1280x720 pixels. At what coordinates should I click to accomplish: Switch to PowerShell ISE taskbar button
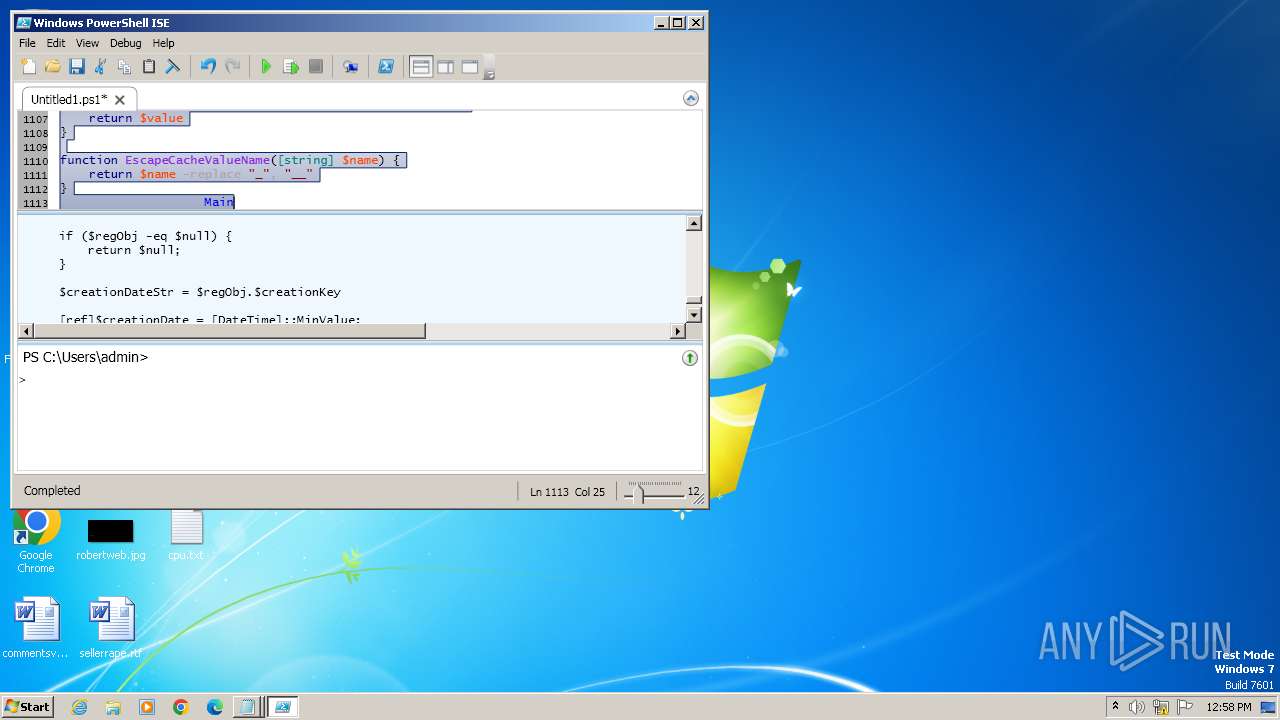pos(283,707)
